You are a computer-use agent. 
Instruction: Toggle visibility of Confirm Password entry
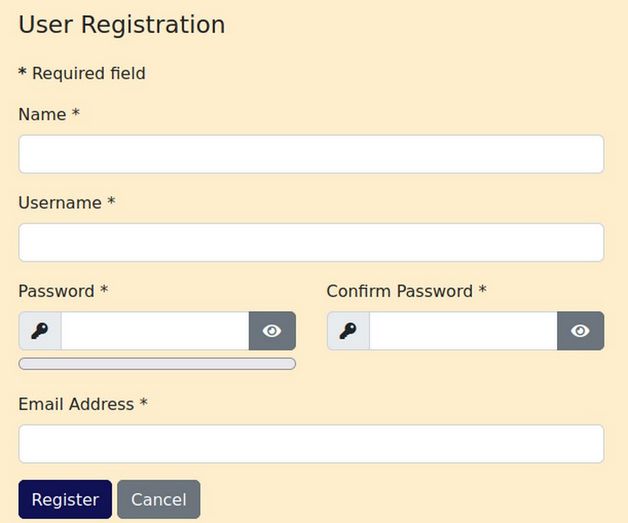(580, 331)
